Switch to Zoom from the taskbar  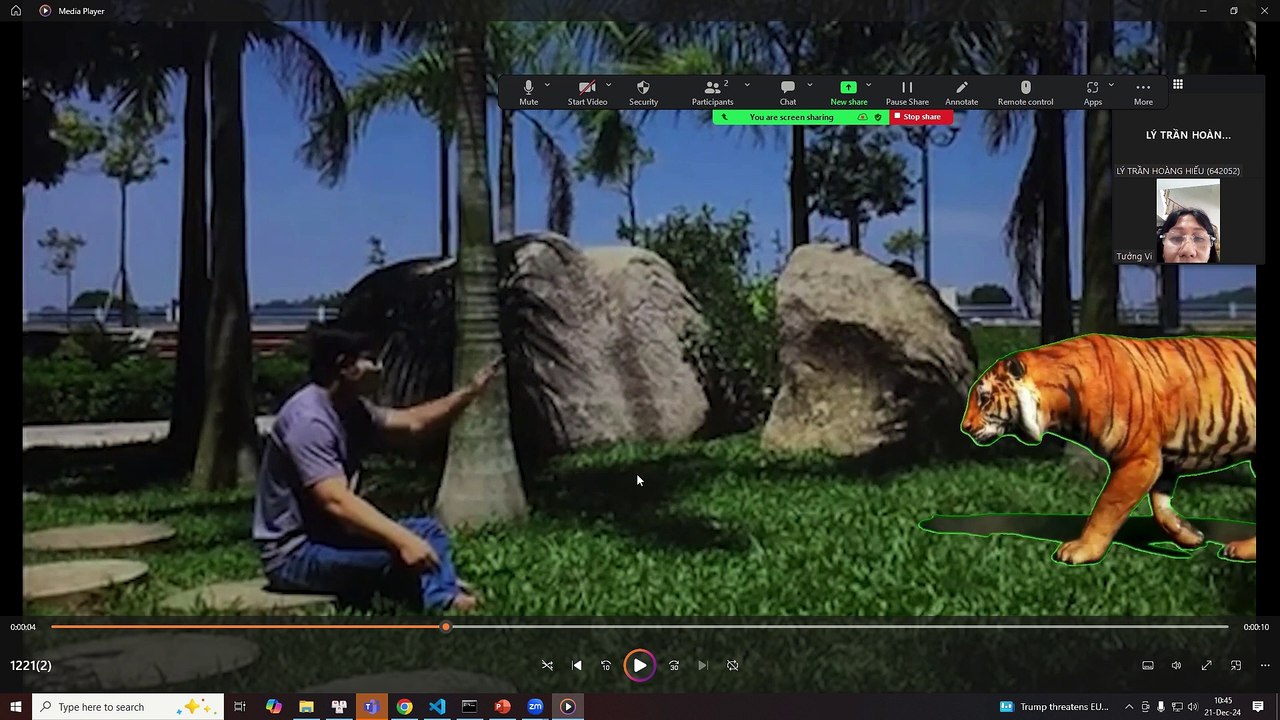click(535, 707)
